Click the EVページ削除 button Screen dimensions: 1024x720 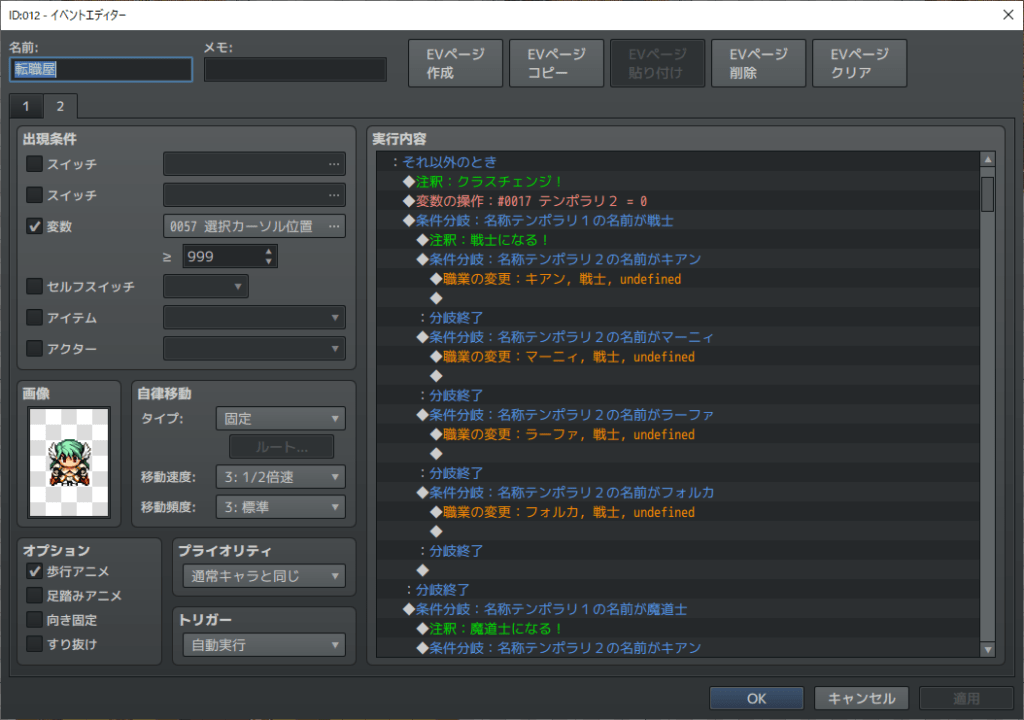[758, 63]
